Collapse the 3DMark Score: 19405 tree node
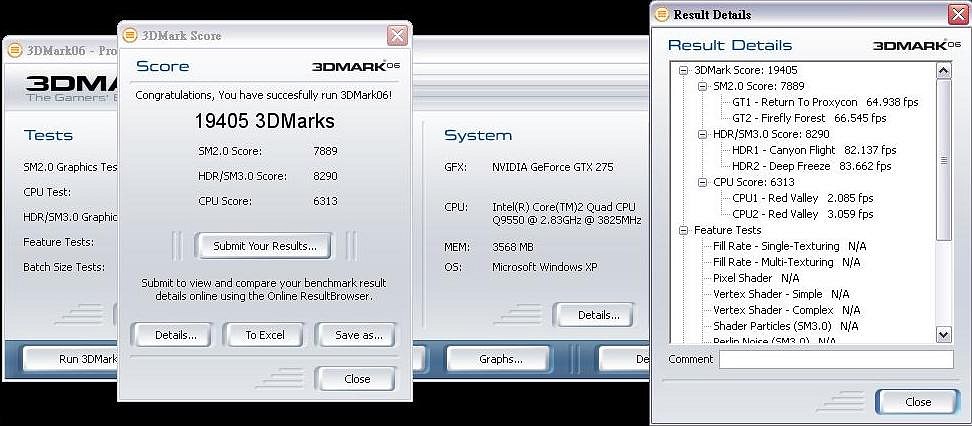The image size is (972, 426). point(684,70)
